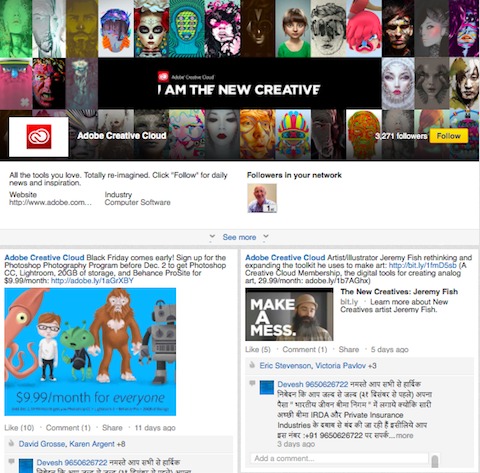Screen dimensions: 480x473
Task: Click Comment (1) under Black Friday post
Action: [68, 428]
